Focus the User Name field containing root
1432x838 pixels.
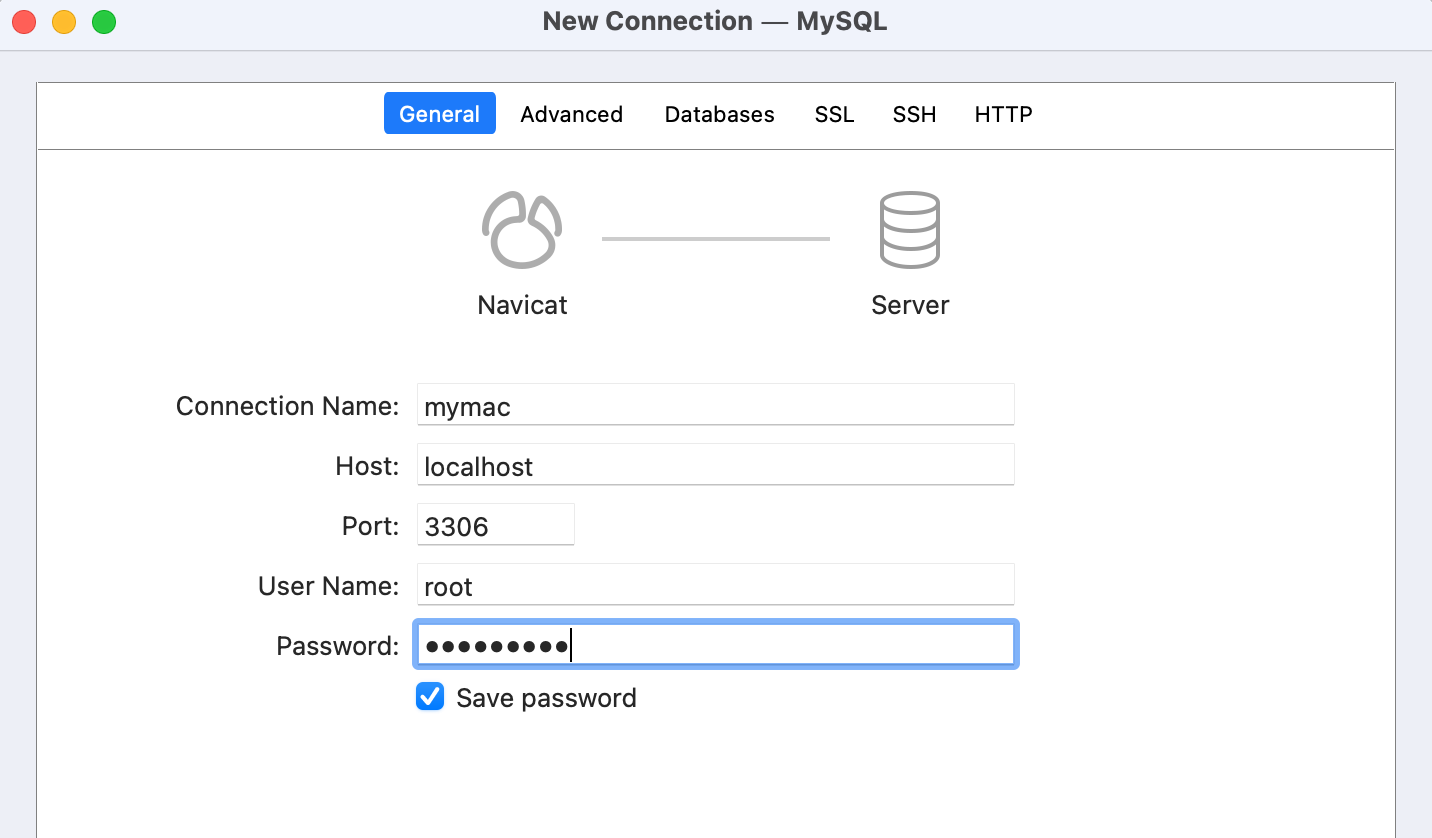coord(715,586)
